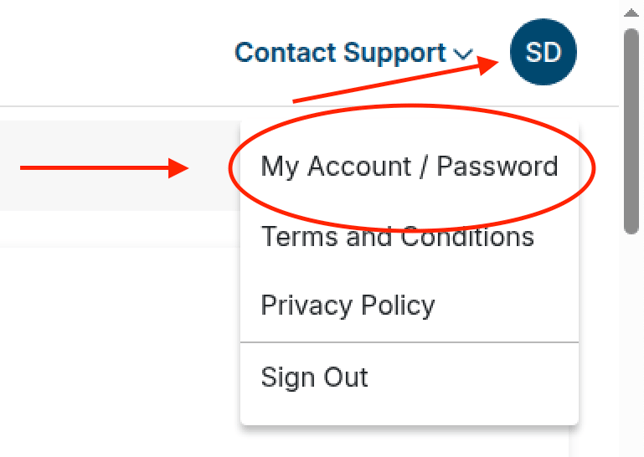
Task: Read the Terms and Conditions link
Action: 397,237
